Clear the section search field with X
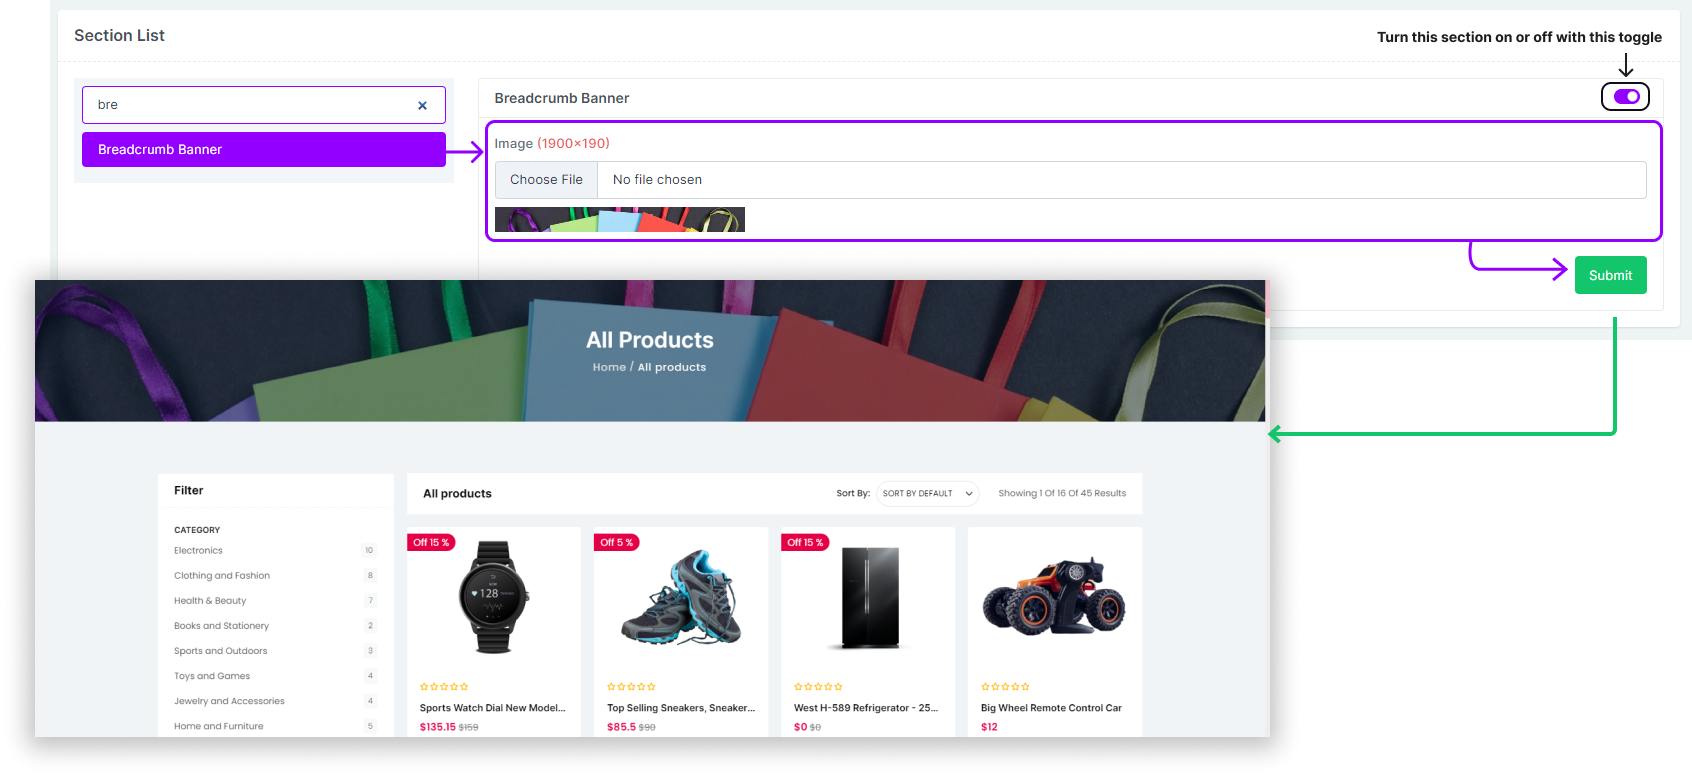Screen dimensions: 1692x776 422,105
